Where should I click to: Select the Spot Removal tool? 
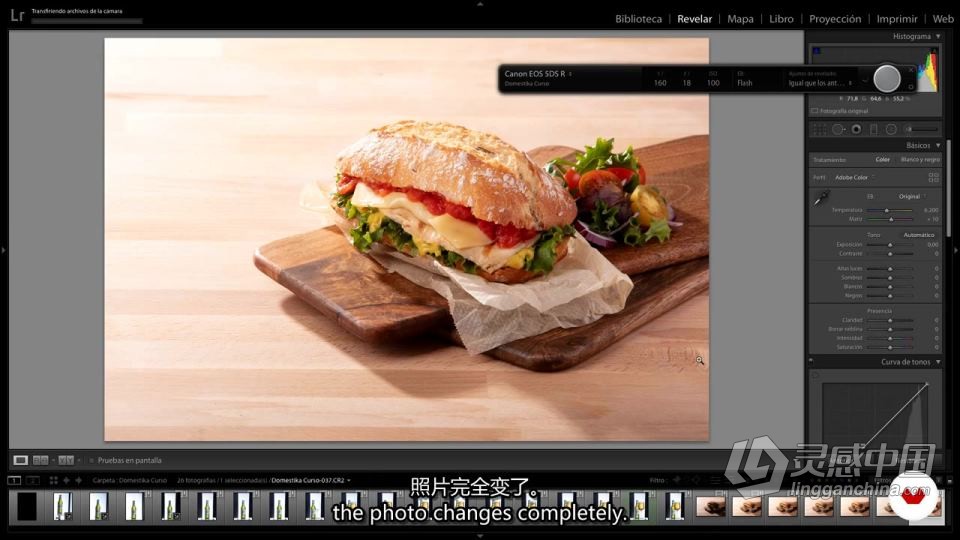pos(838,129)
